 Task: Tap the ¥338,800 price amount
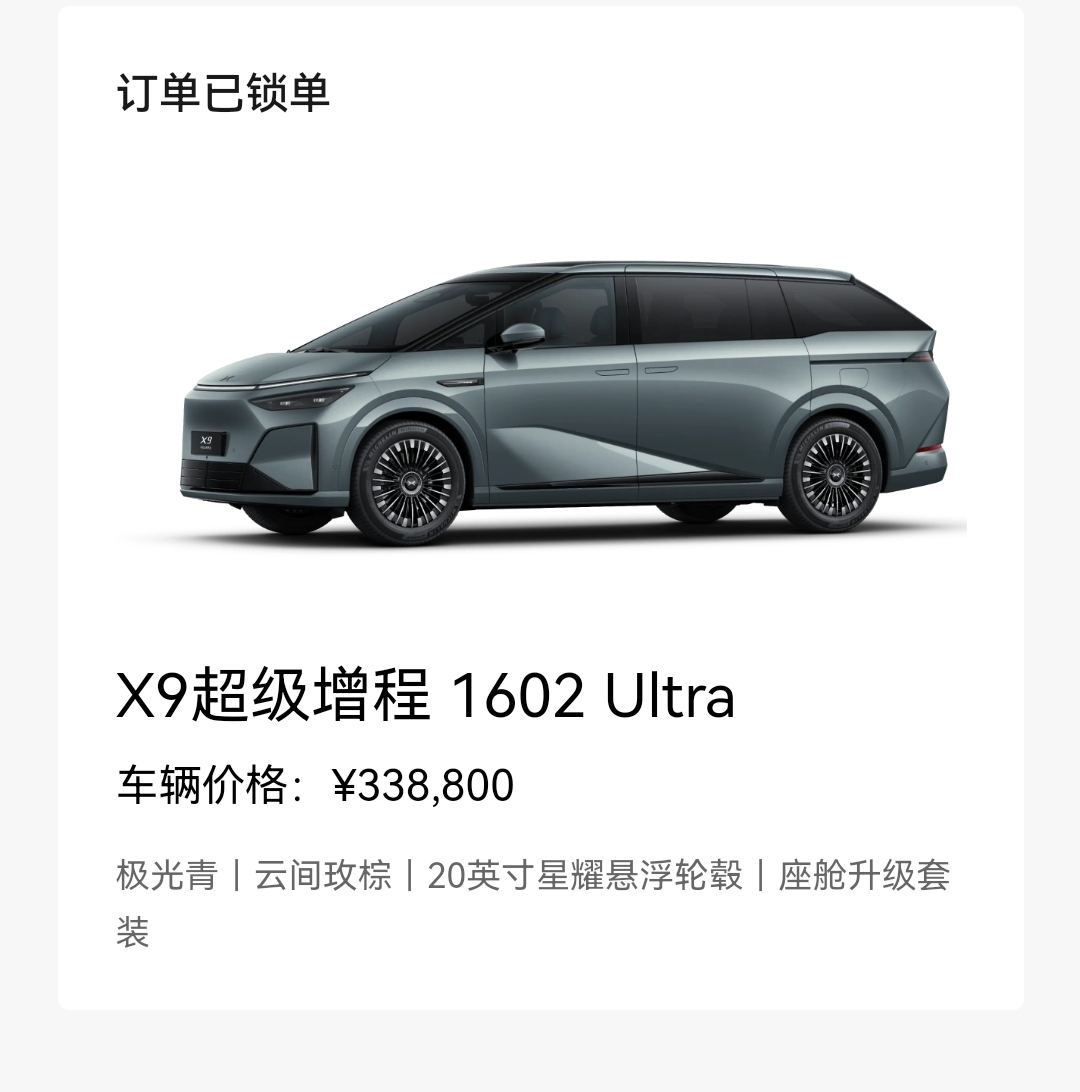click(x=423, y=785)
